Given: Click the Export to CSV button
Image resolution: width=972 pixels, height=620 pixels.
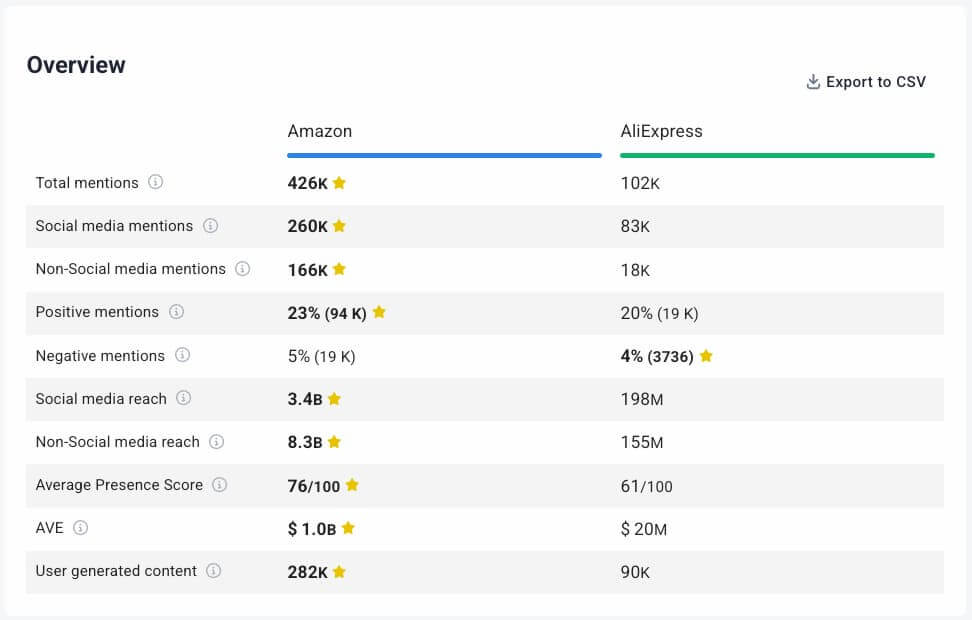Looking at the screenshot, I should 875,82.
